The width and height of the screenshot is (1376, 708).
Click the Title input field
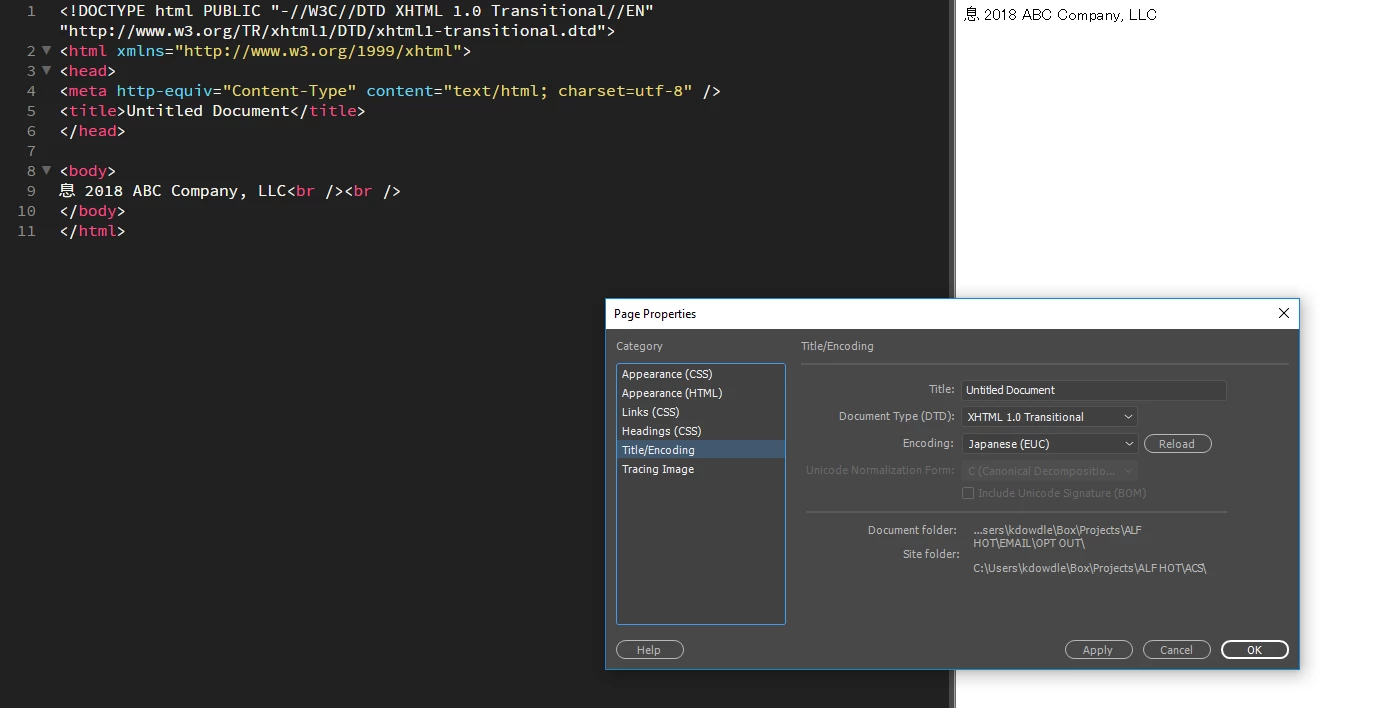click(1094, 390)
